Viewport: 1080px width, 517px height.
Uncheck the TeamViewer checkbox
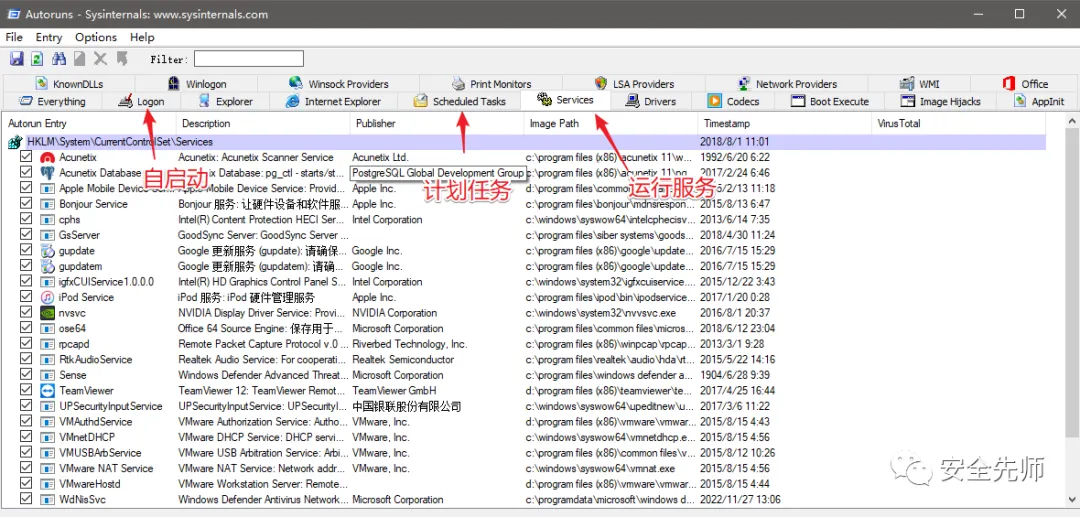point(26,390)
